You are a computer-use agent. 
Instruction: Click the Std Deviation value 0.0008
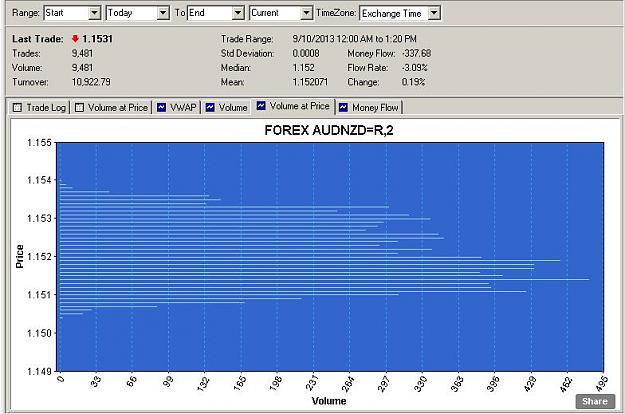tap(306, 53)
